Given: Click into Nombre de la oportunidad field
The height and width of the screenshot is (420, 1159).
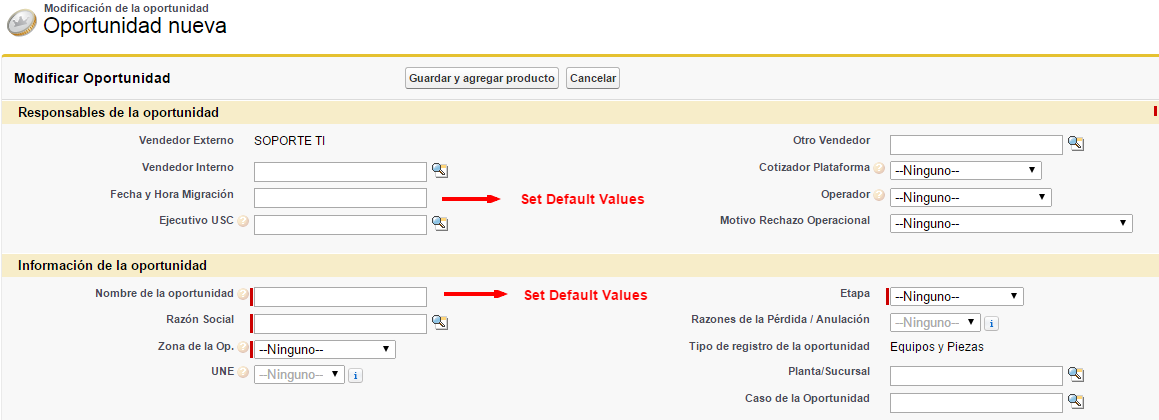Looking at the screenshot, I should [x=341, y=297].
